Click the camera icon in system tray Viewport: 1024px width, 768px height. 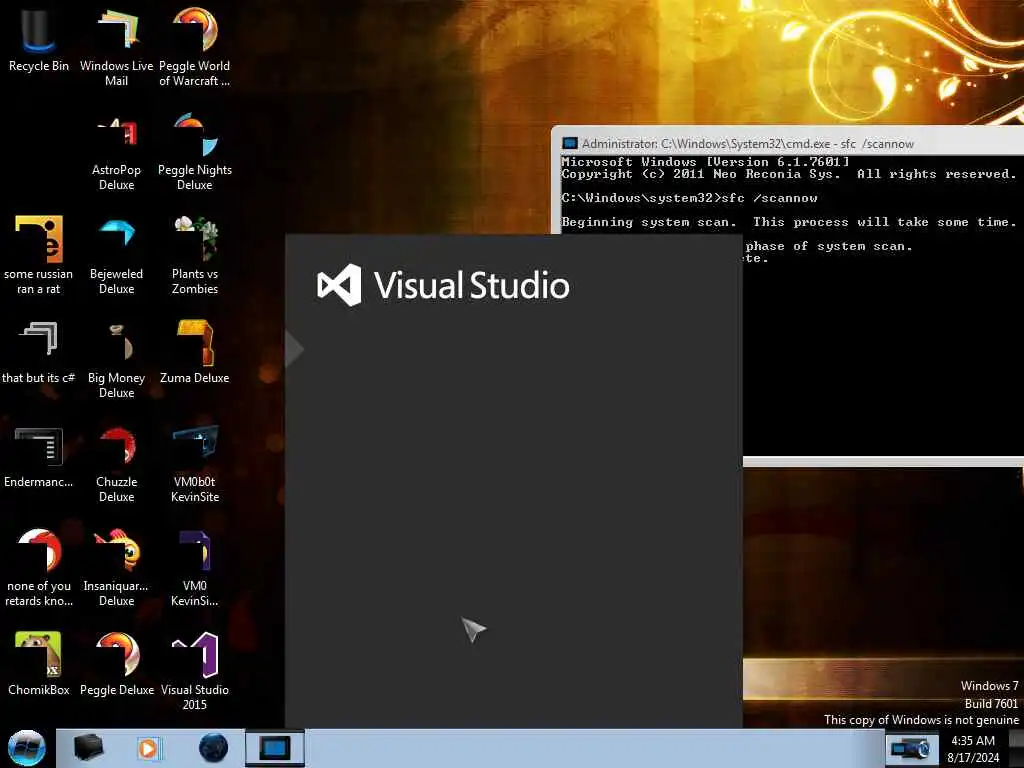(910, 748)
